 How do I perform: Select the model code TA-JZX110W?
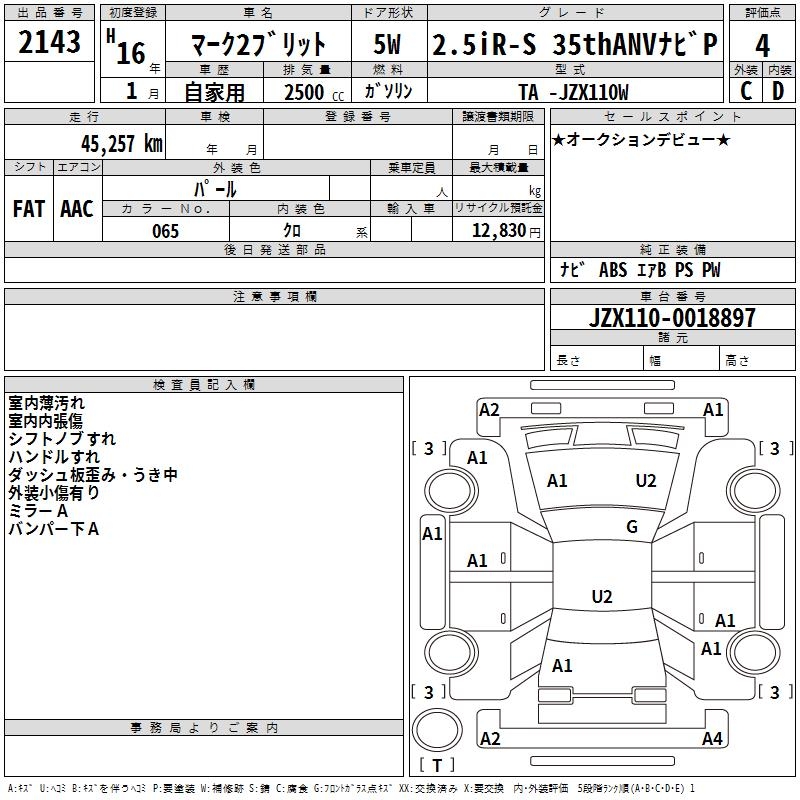click(x=573, y=92)
